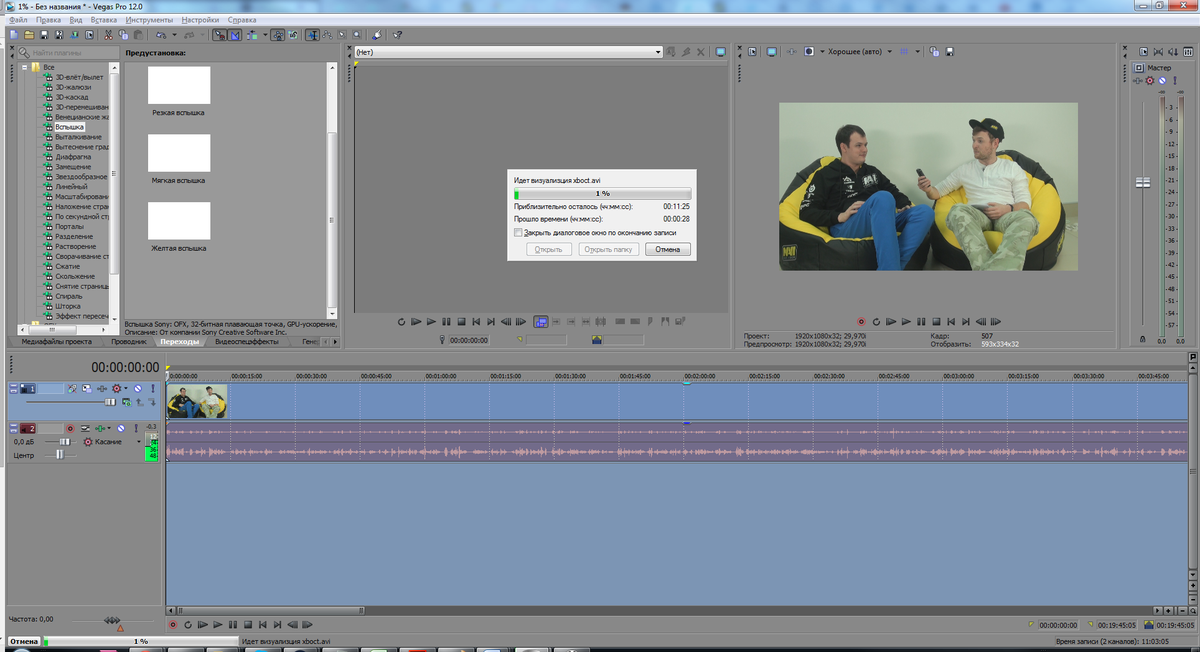Save the project with the floppy icon
The width and height of the screenshot is (1200, 652).
pyautogui.click(x=44, y=34)
